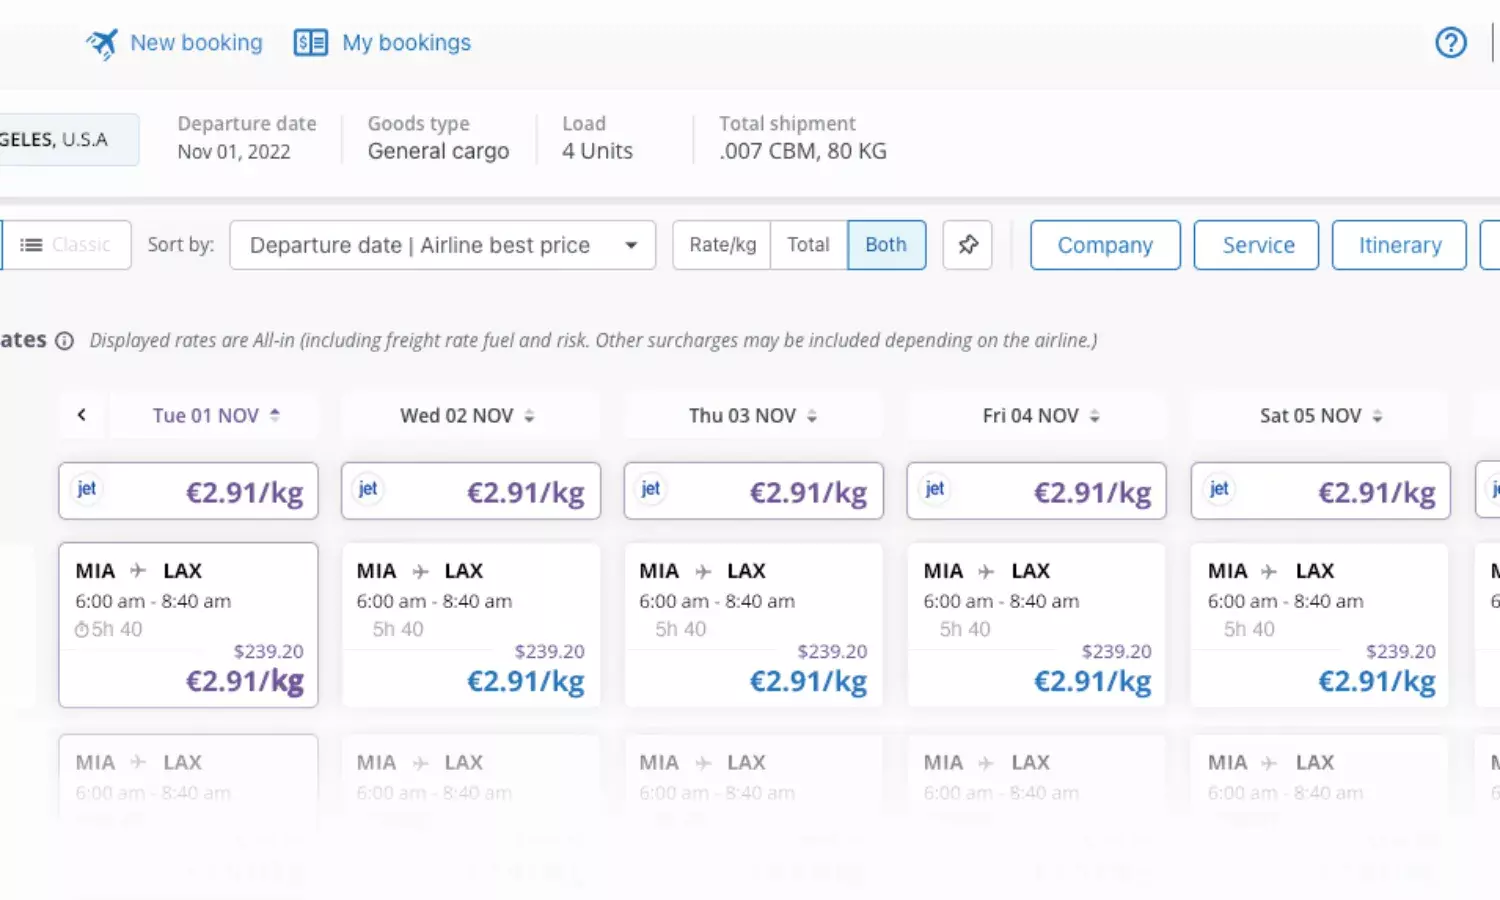
Task: Click Departure date Nov 01, 2022 field
Action: [247, 138]
